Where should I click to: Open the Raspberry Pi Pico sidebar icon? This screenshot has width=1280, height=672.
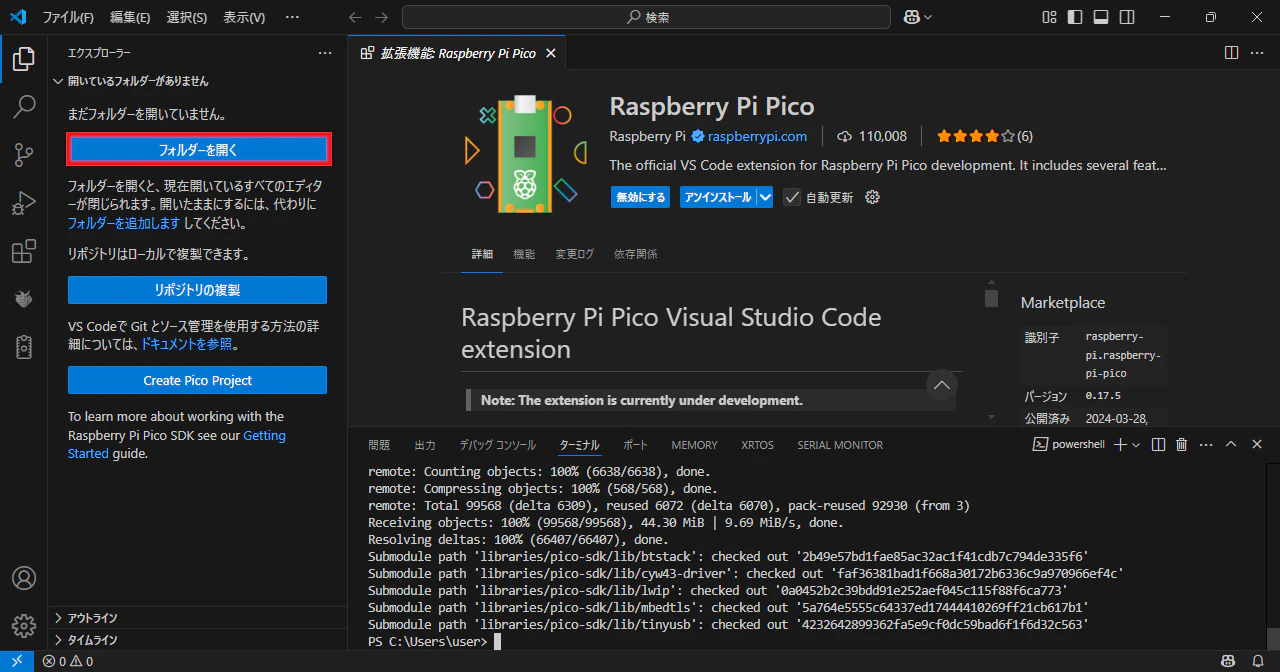coord(24,299)
